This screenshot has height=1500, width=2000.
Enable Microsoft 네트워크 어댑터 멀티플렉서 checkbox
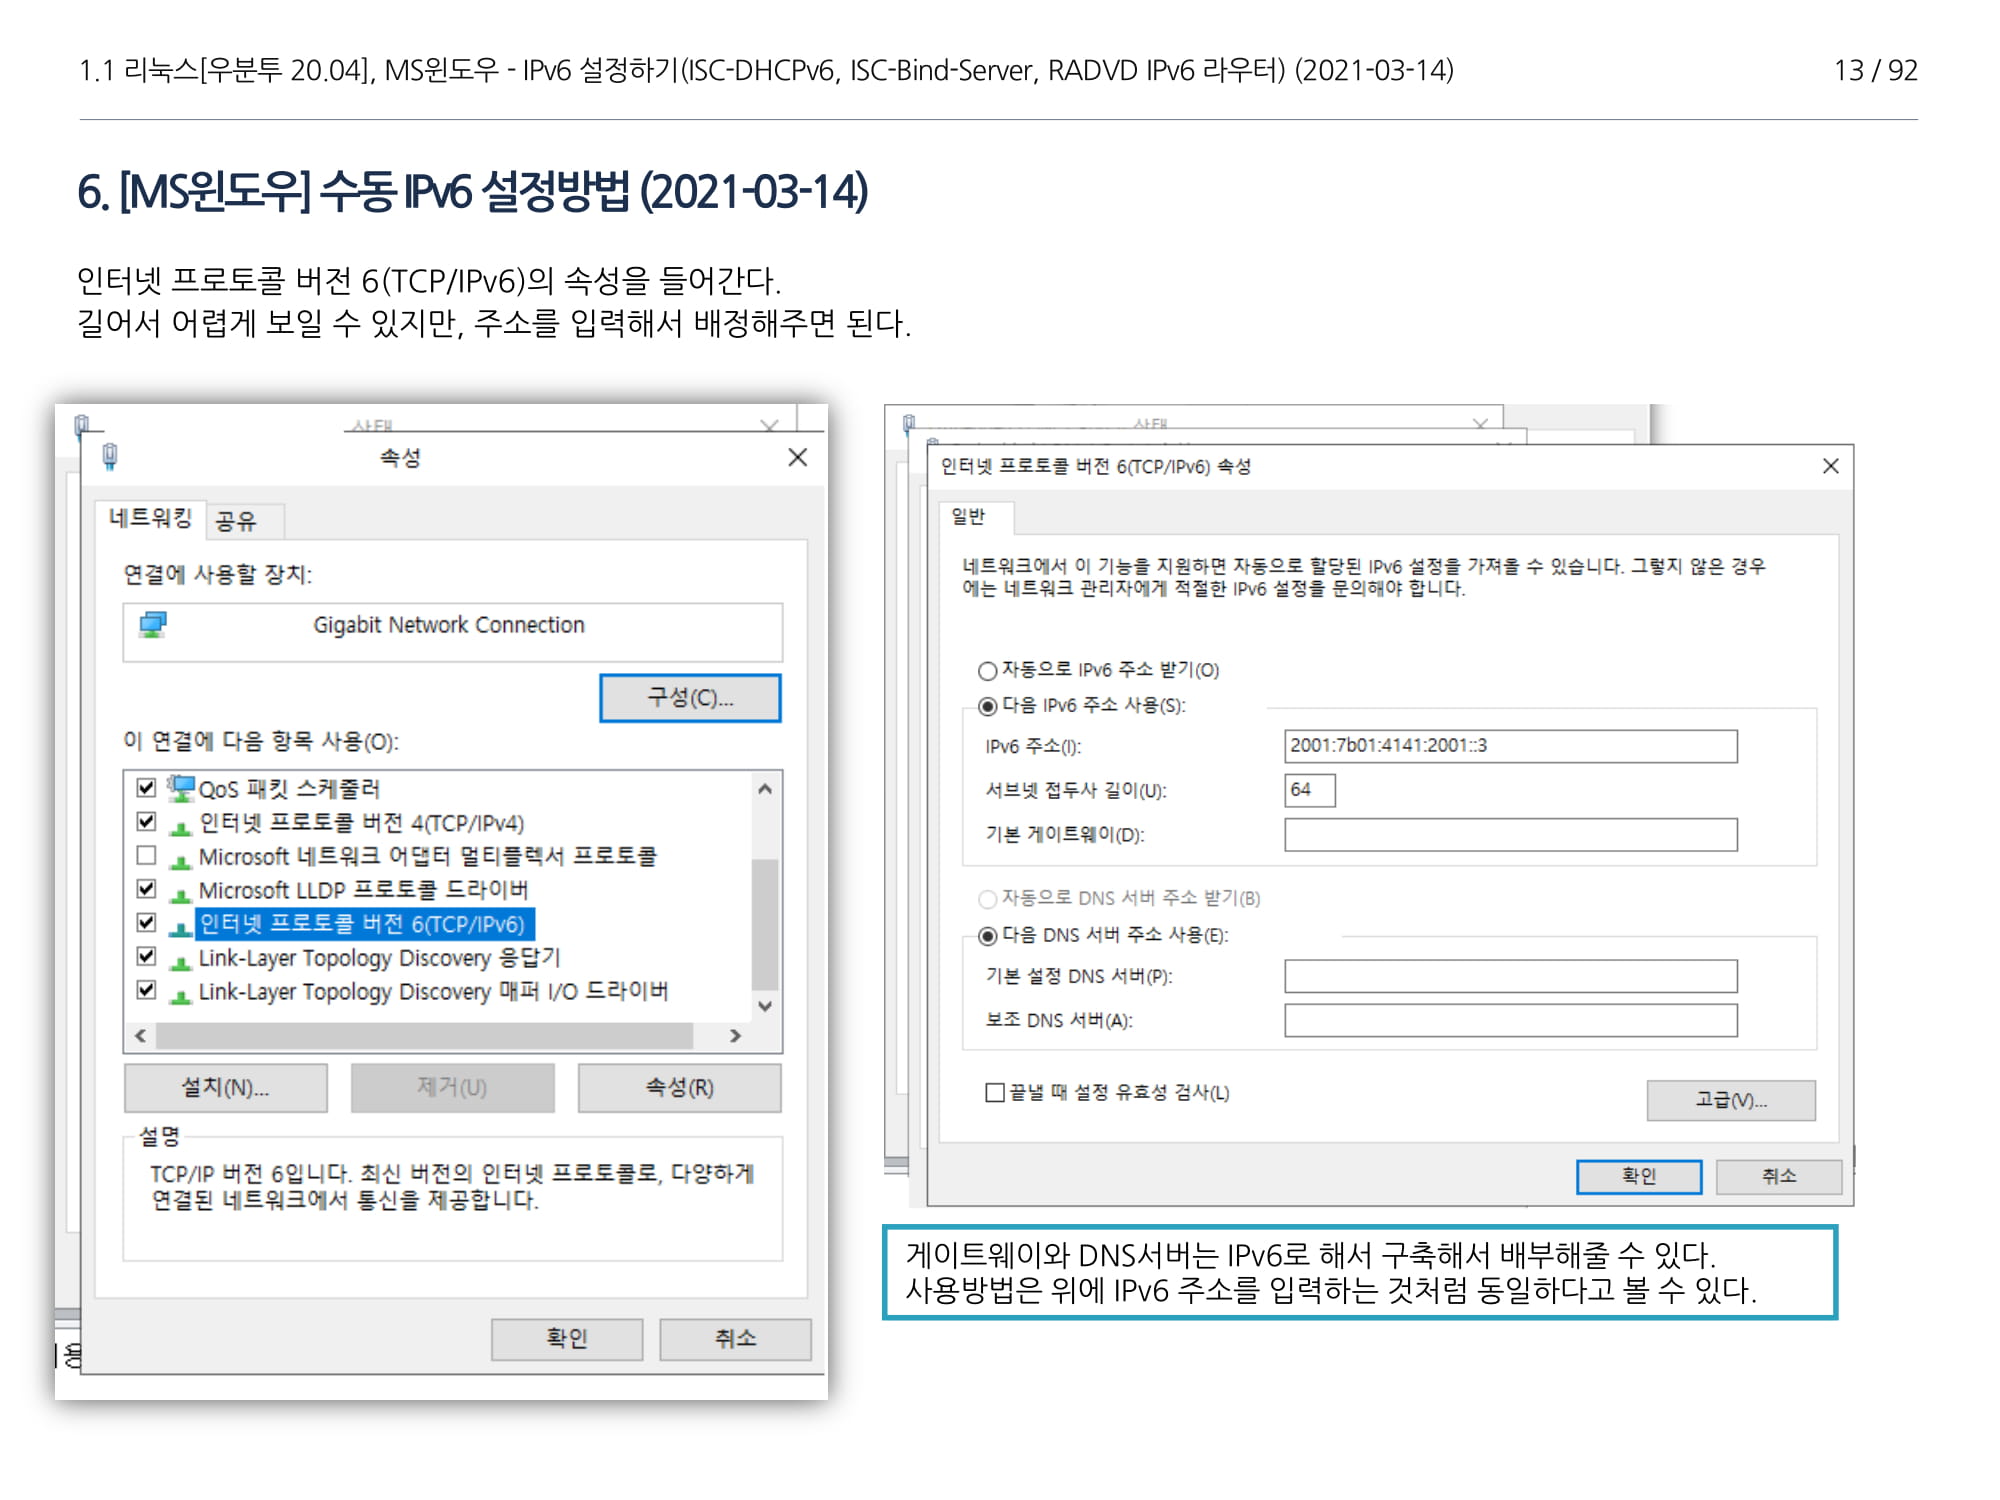click(147, 855)
